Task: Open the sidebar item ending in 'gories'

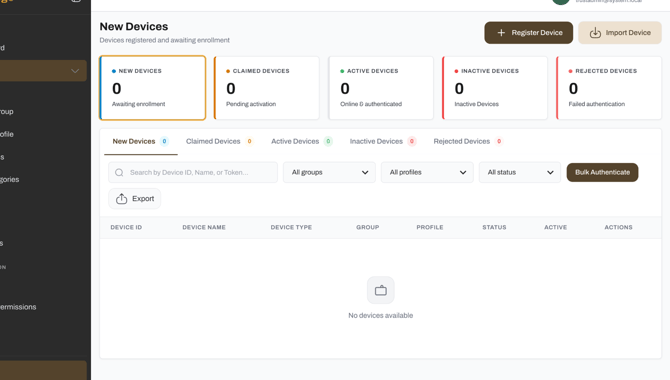Action: click(x=9, y=180)
